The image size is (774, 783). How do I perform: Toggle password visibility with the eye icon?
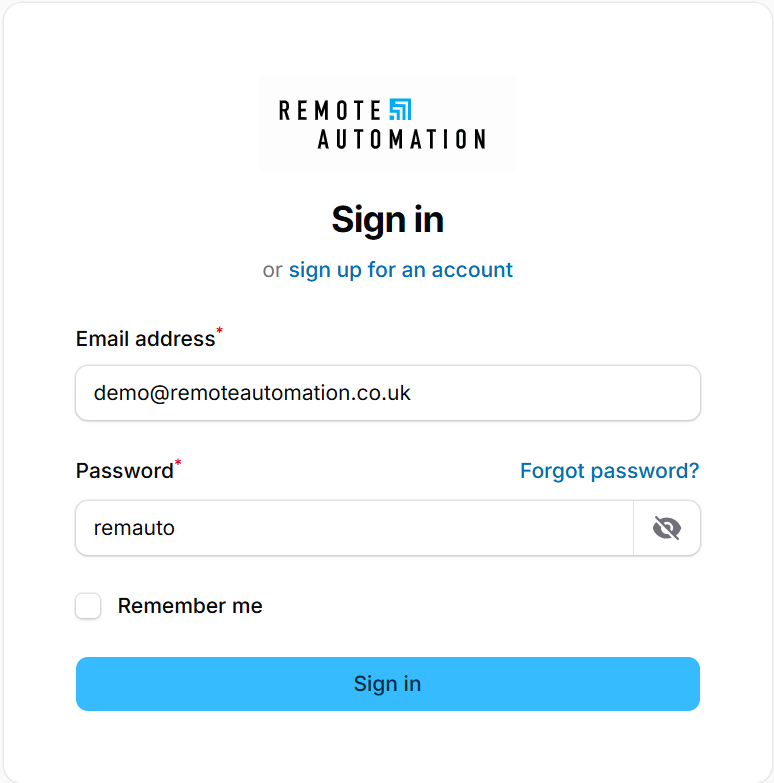667,528
